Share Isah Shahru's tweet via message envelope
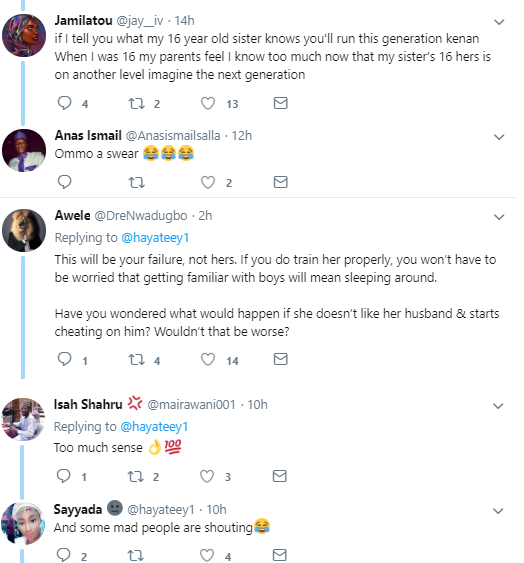The height and width of the screenshot is (563, 524). pyautogui.click(x=279, y=476)
